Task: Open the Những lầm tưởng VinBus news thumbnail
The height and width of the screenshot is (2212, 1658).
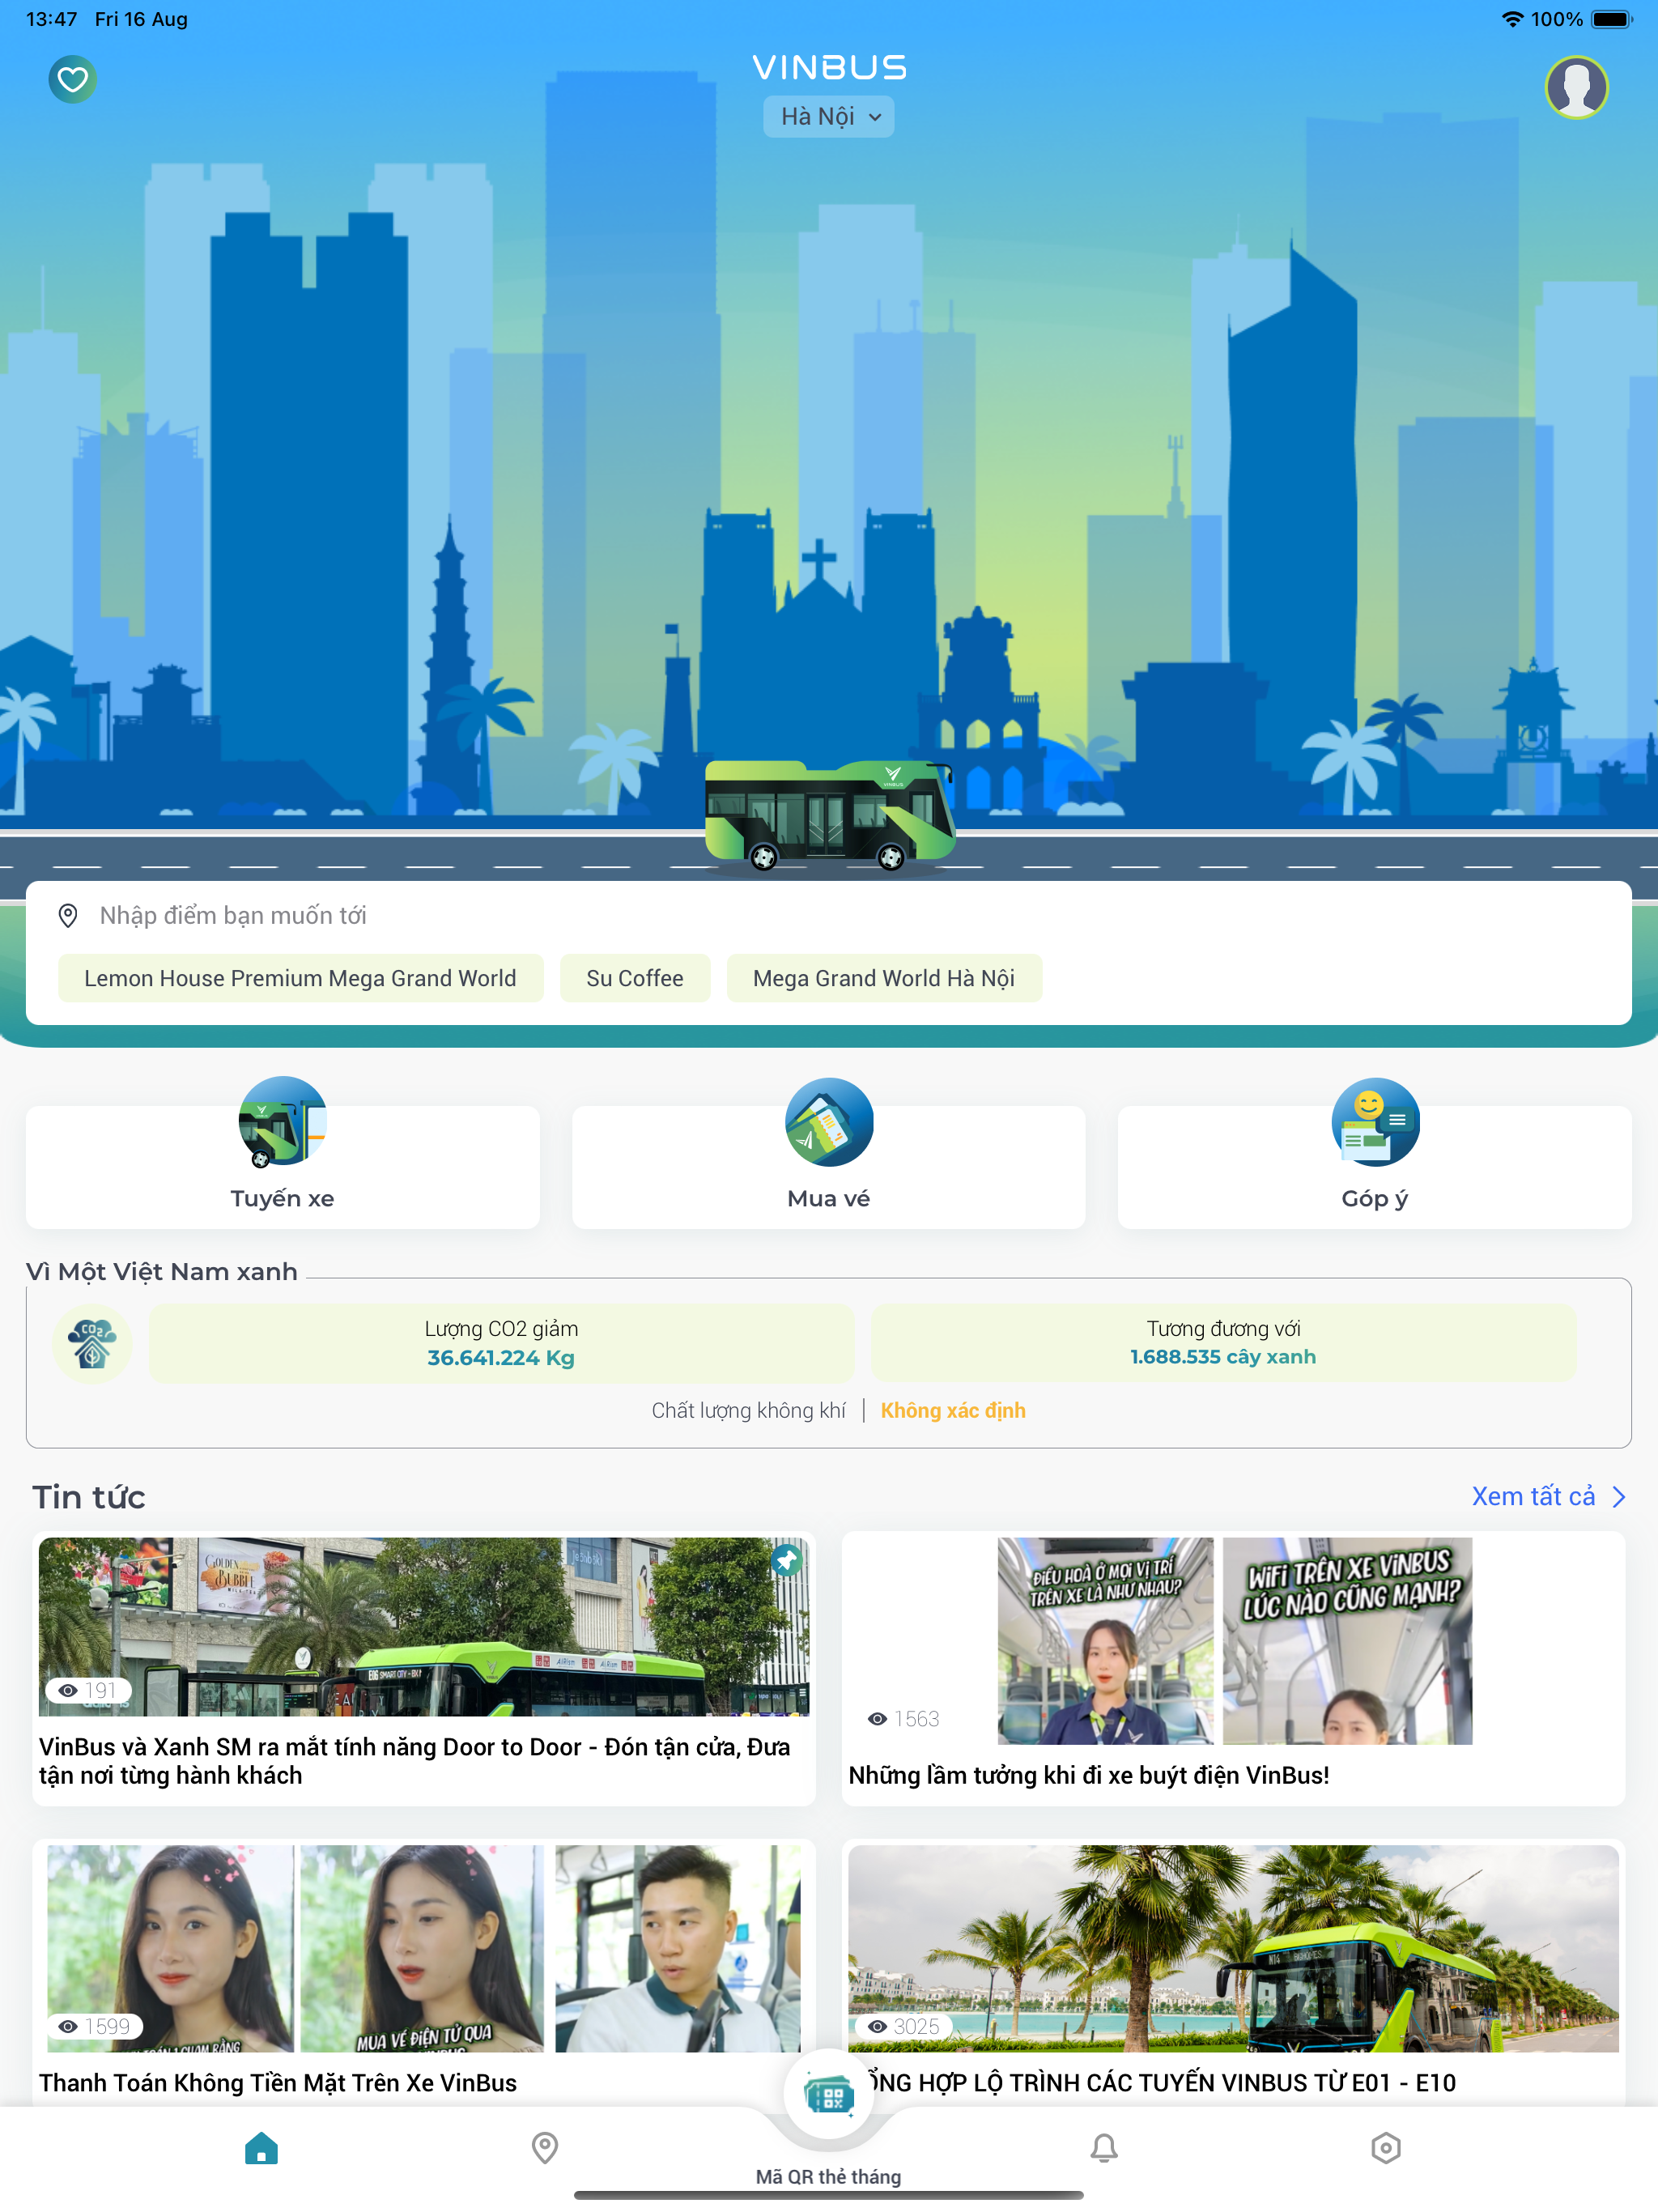Action: 1234,1641
